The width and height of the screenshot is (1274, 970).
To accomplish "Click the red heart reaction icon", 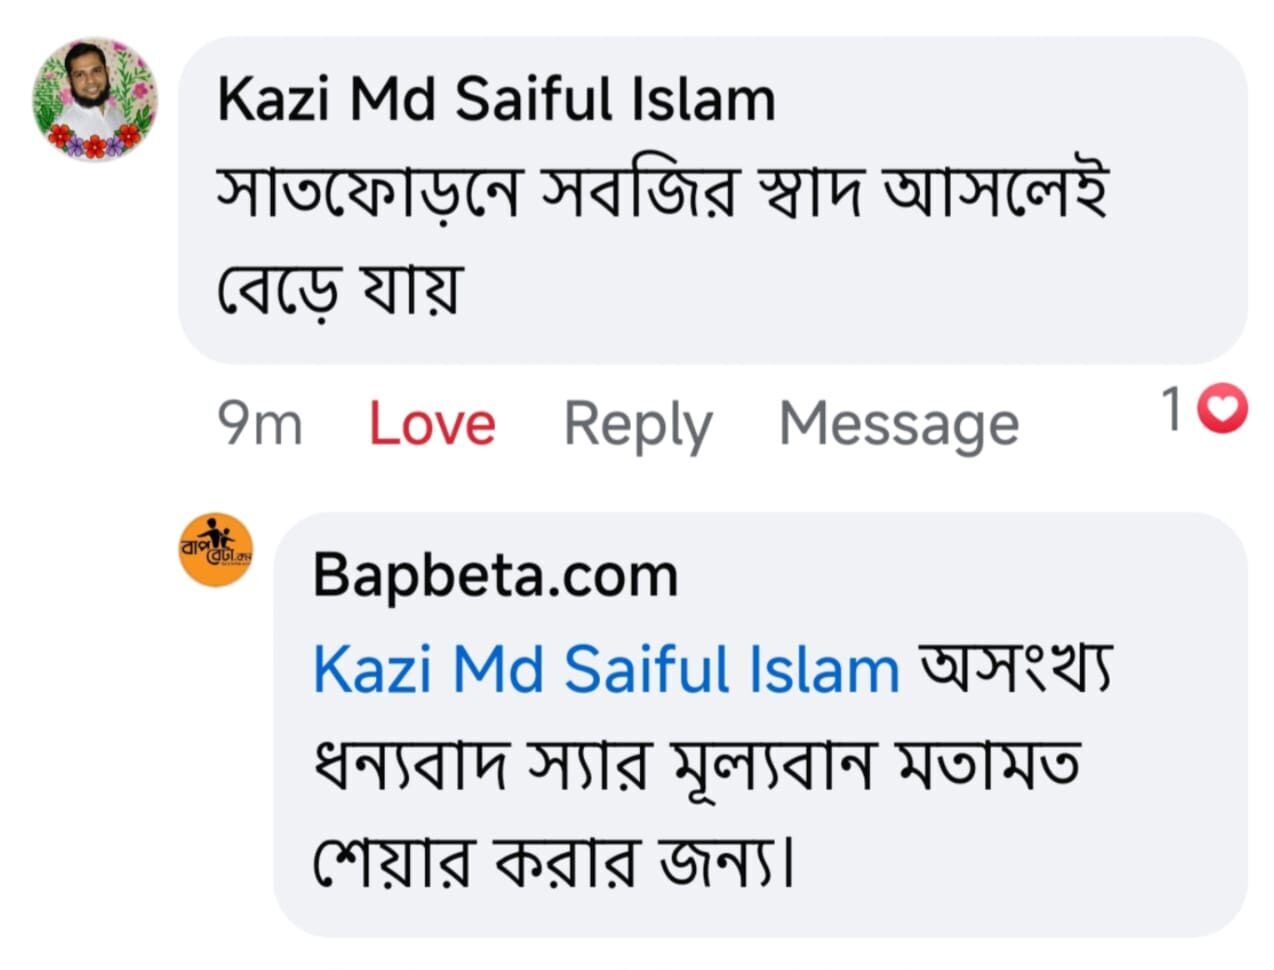I will [1222, 410].
